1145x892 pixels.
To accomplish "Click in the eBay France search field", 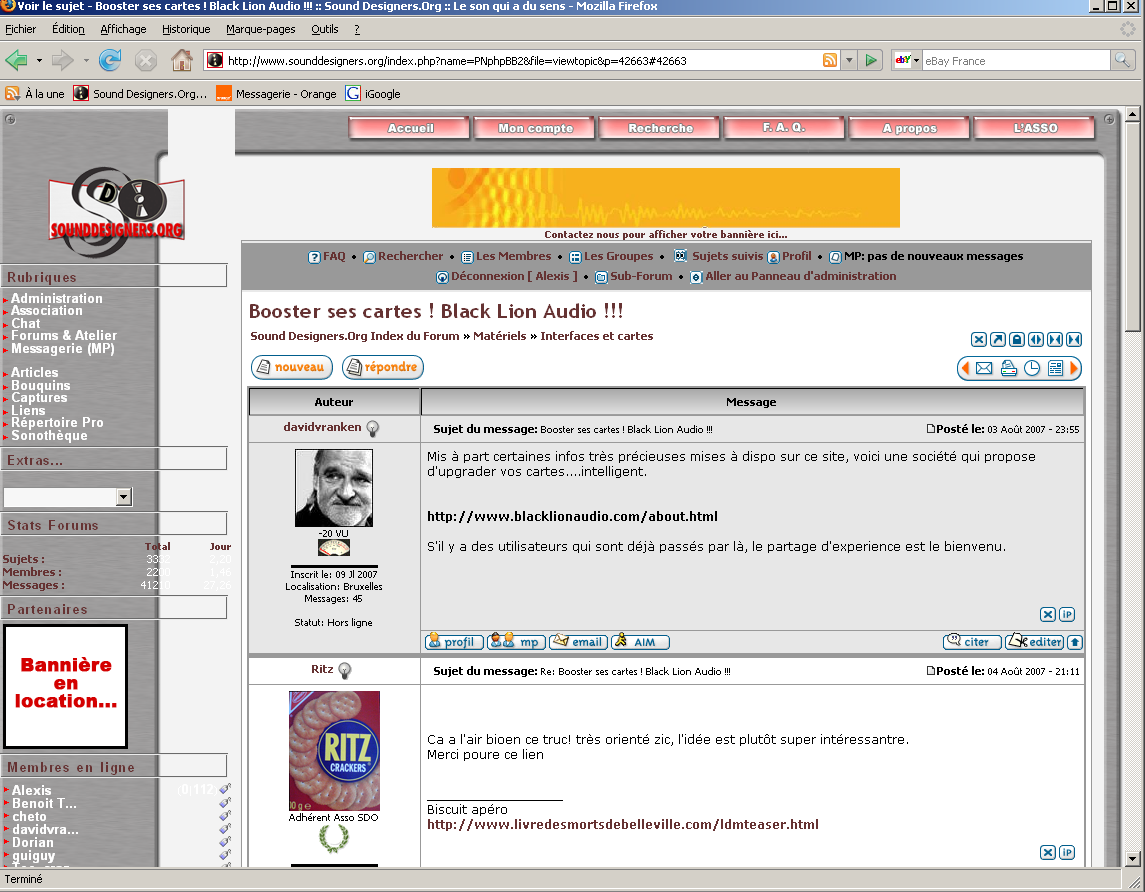I will (1014, 61).
